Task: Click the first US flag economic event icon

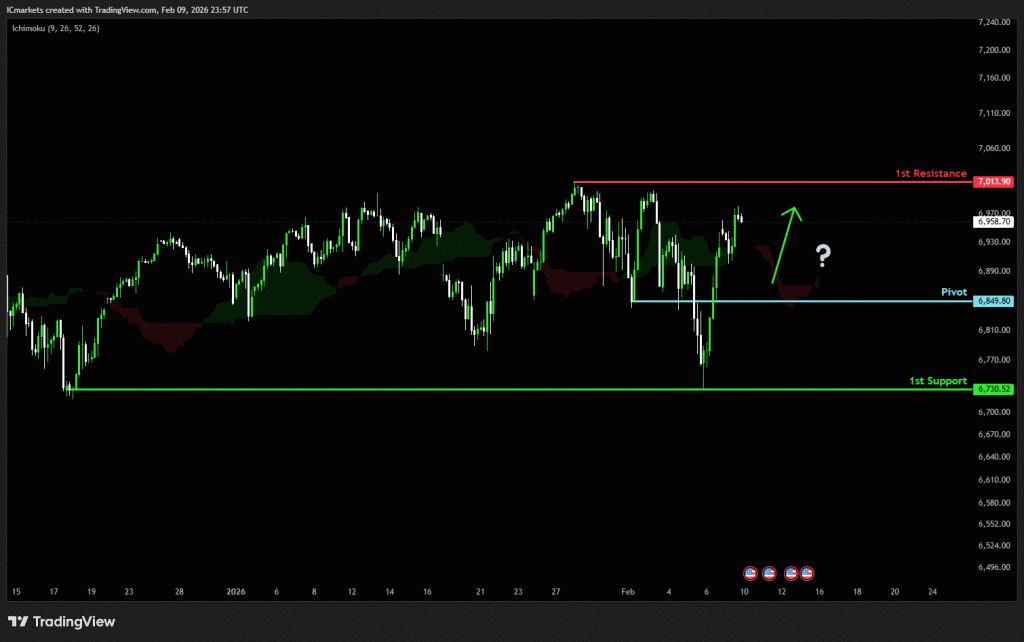Action: click(x=750, y=573)
